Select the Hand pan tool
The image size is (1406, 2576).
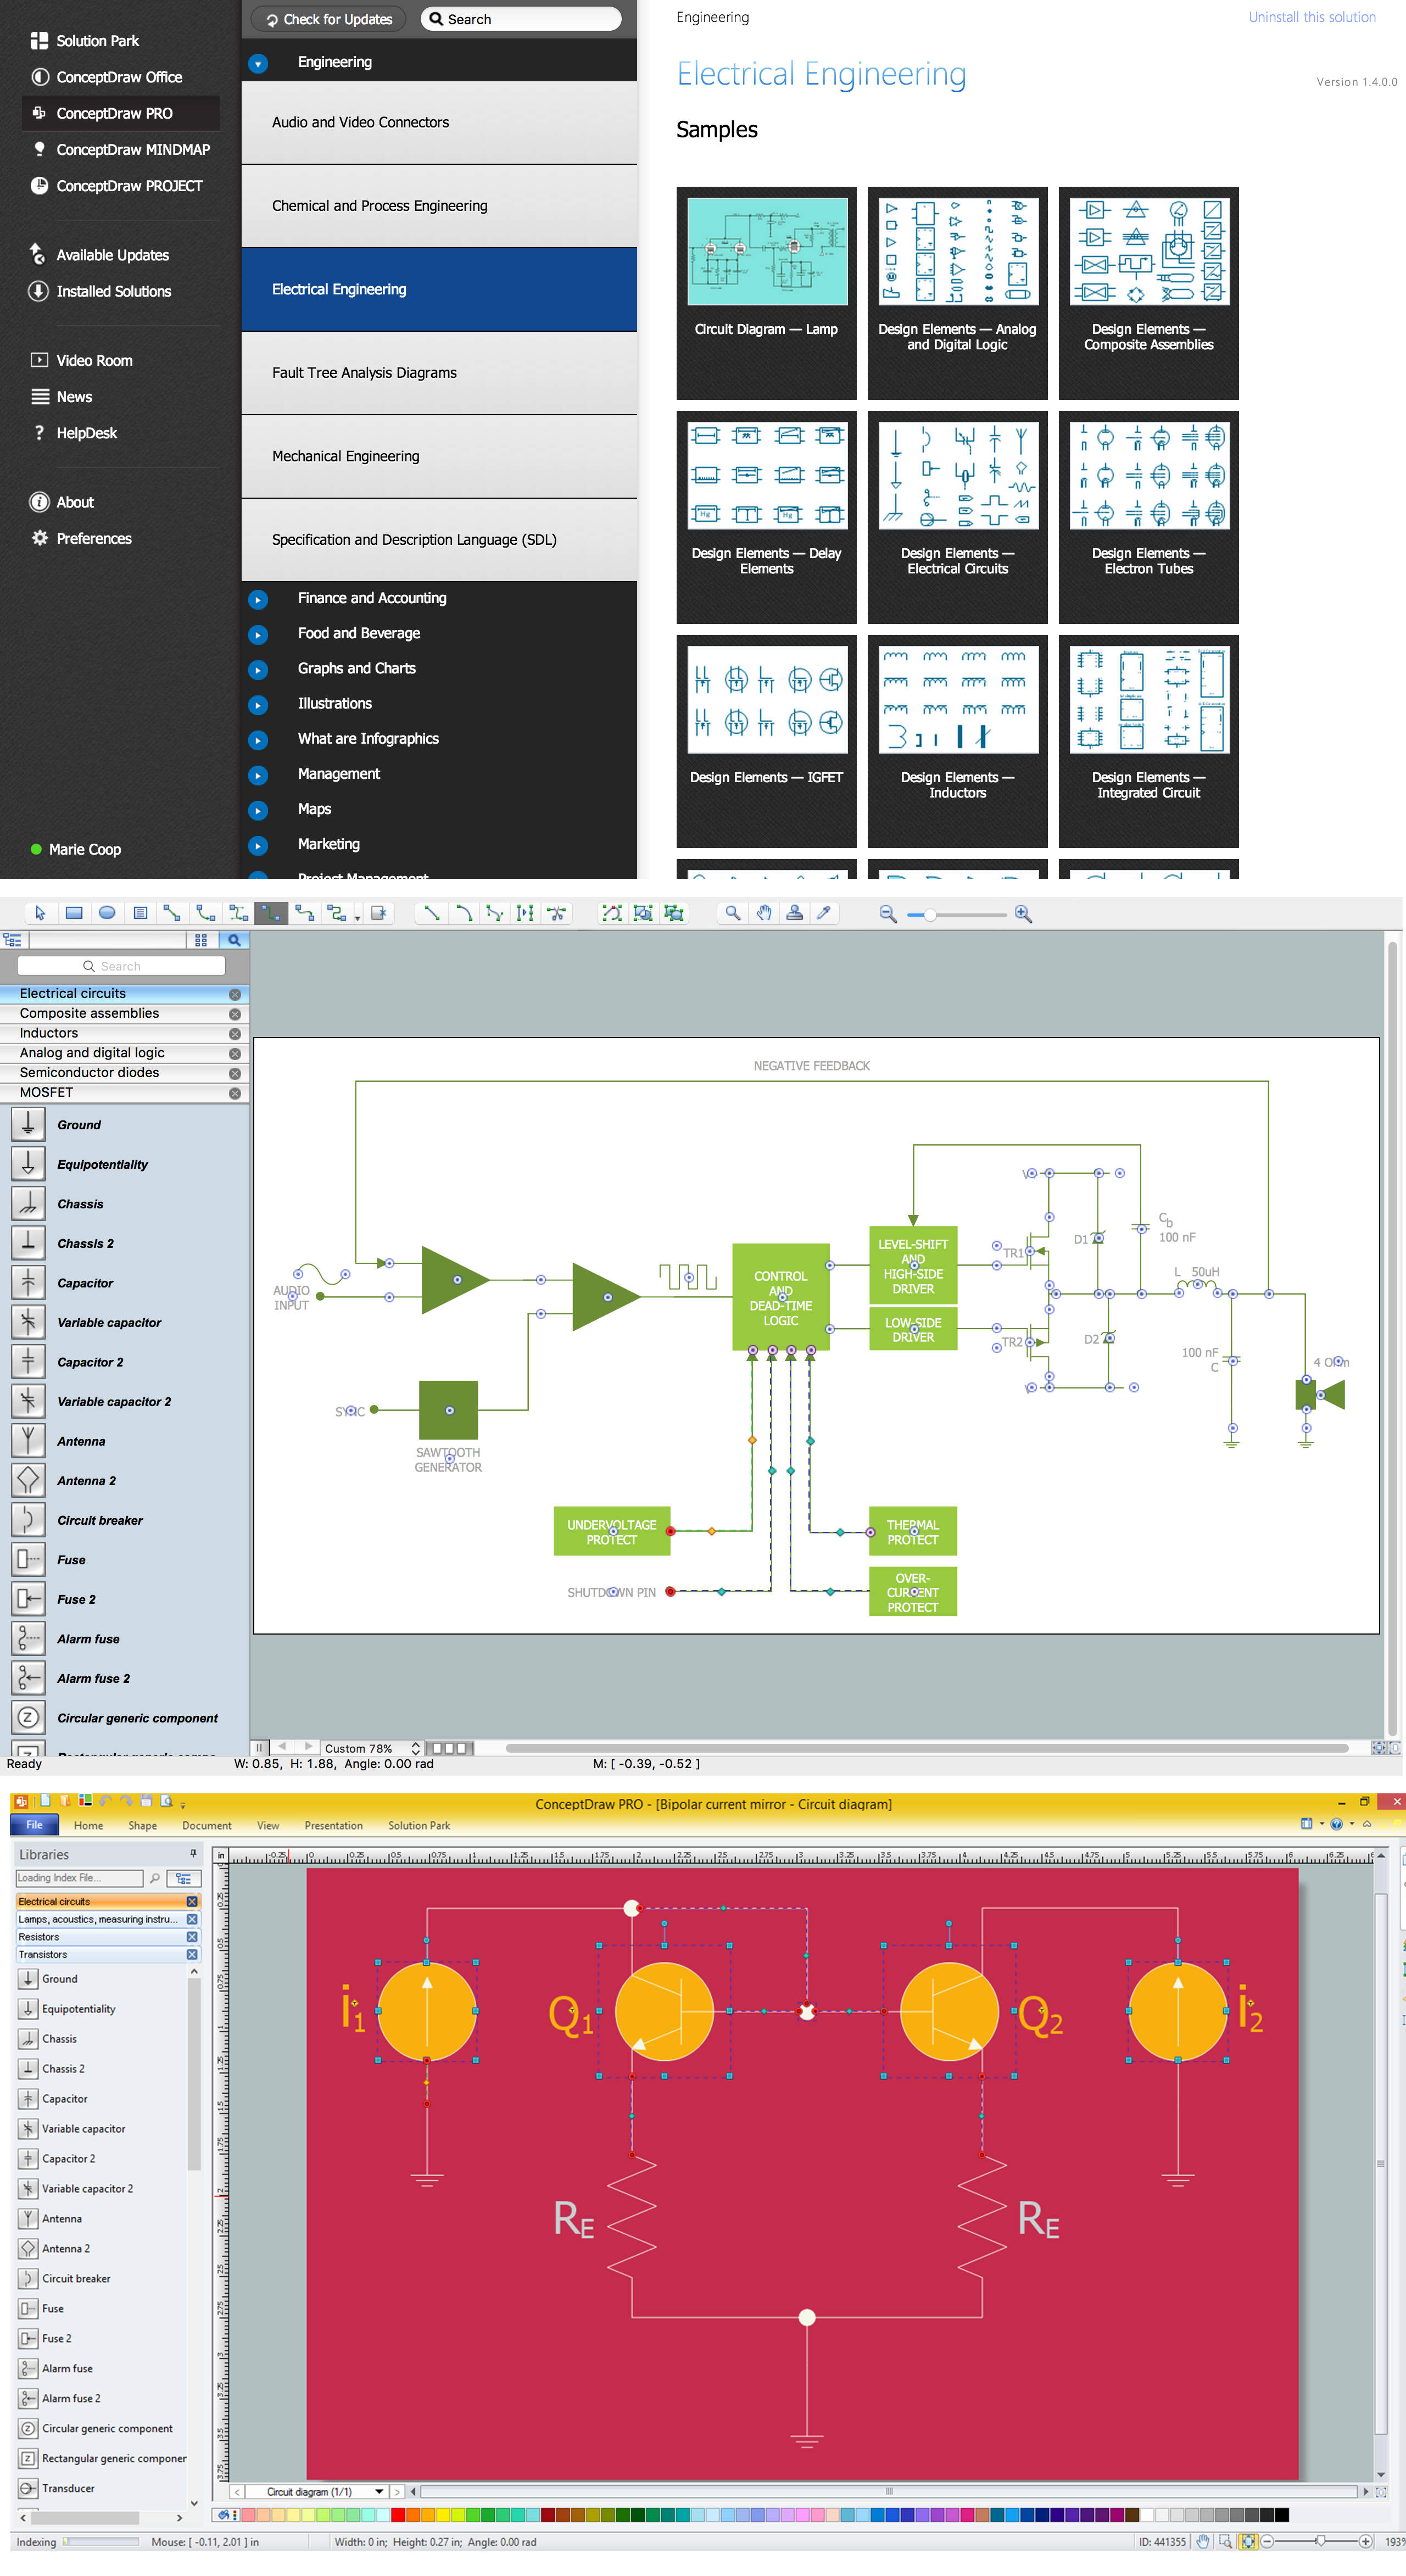click(x=763, y=913)
